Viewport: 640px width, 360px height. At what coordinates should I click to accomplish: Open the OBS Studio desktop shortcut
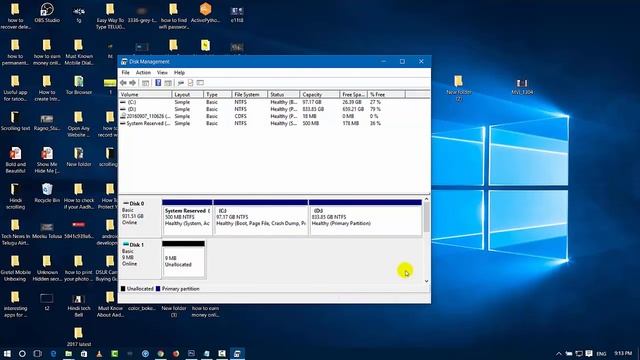tap(47, 13)
